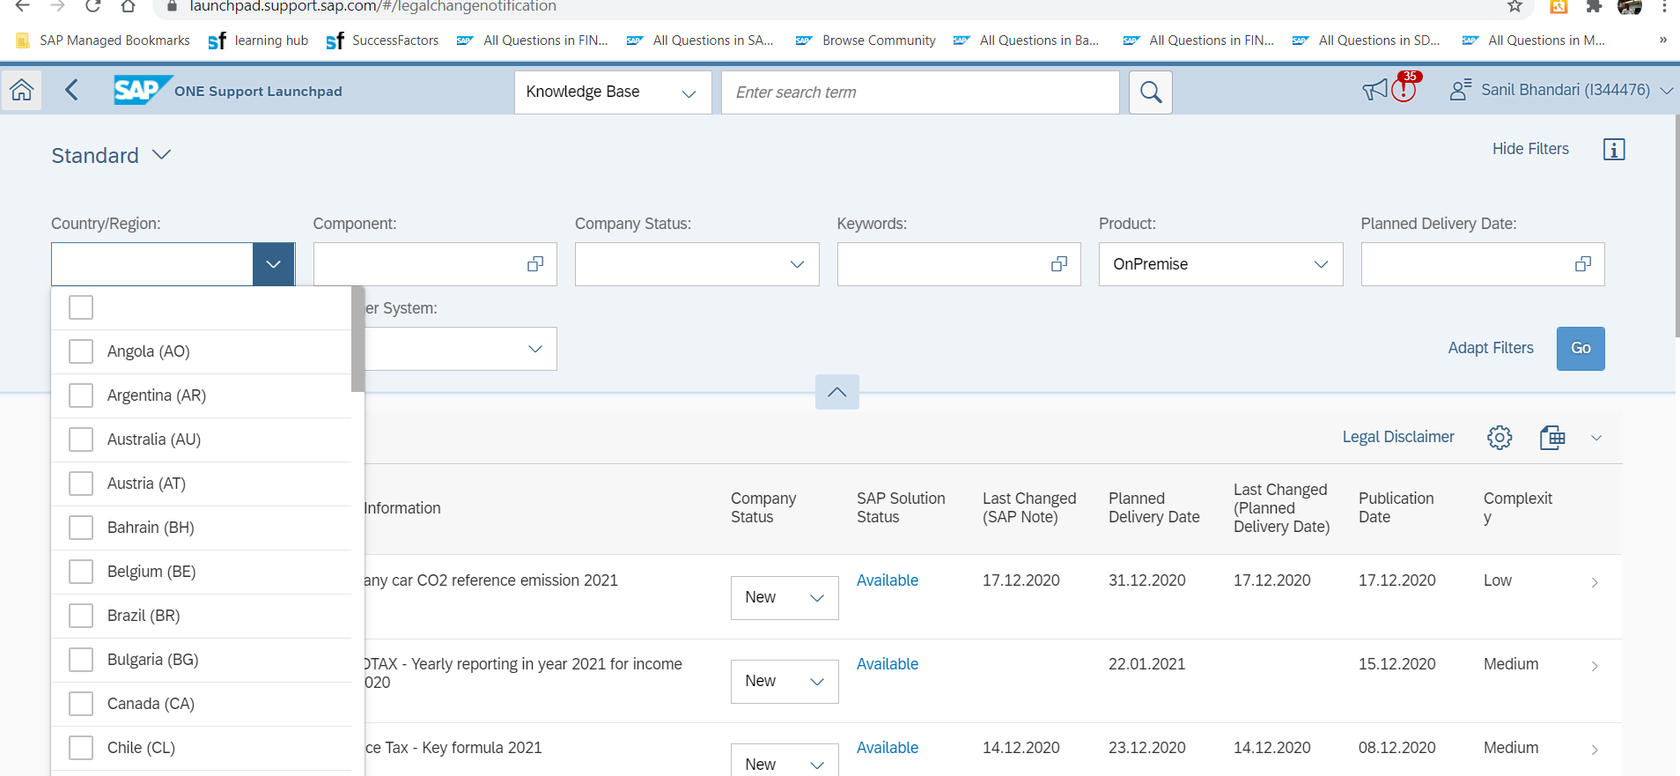Open the 'All Questions in SA...' bookmark
This screenshot has width=1680, height=776.
pos(700,40)
